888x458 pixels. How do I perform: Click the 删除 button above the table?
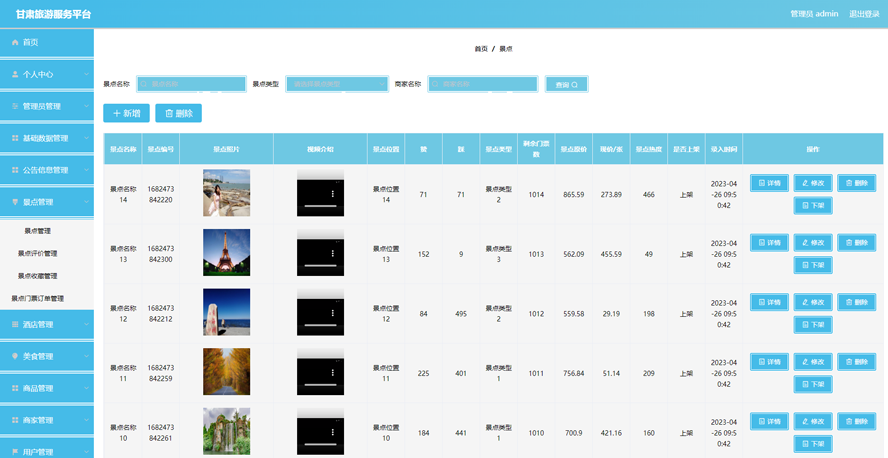click(178, 113)
